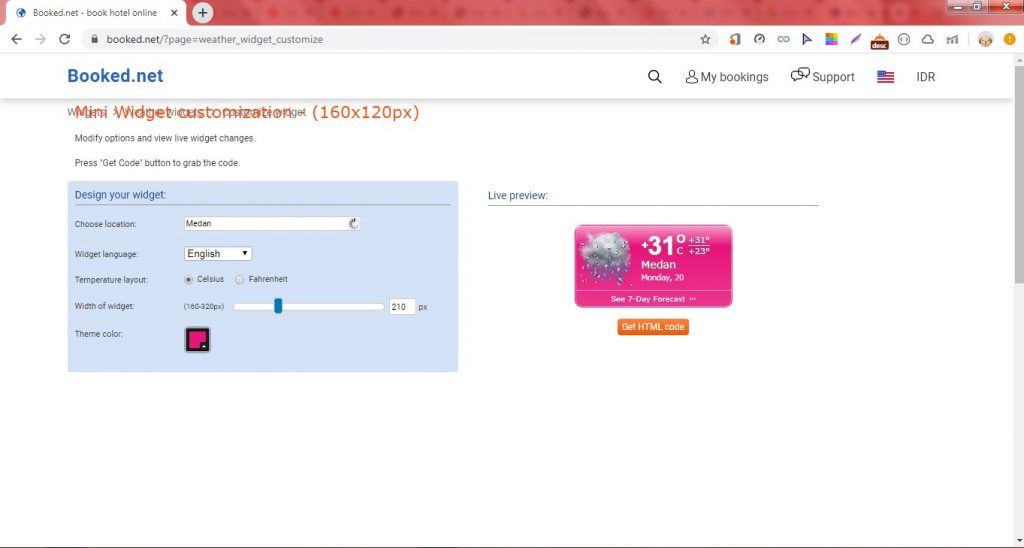Reload the Booked.net page

(x=65, y=39)
